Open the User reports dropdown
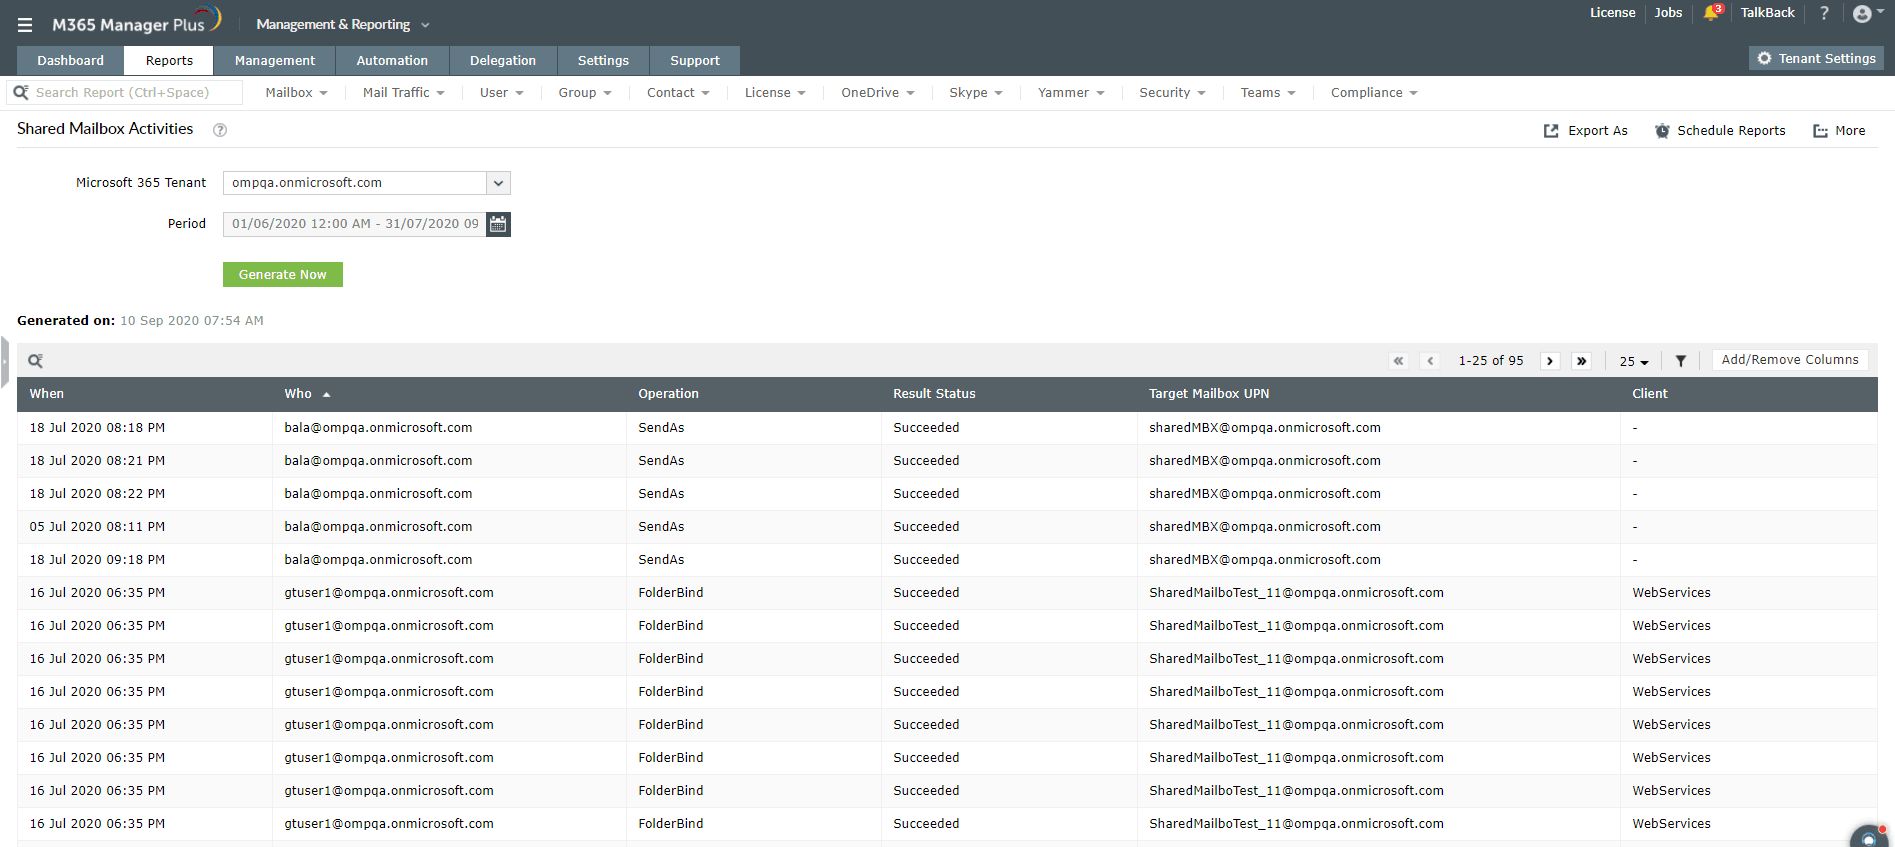Image resolution: width=1895 pixels, height=847 pixels. coord(501,93)
